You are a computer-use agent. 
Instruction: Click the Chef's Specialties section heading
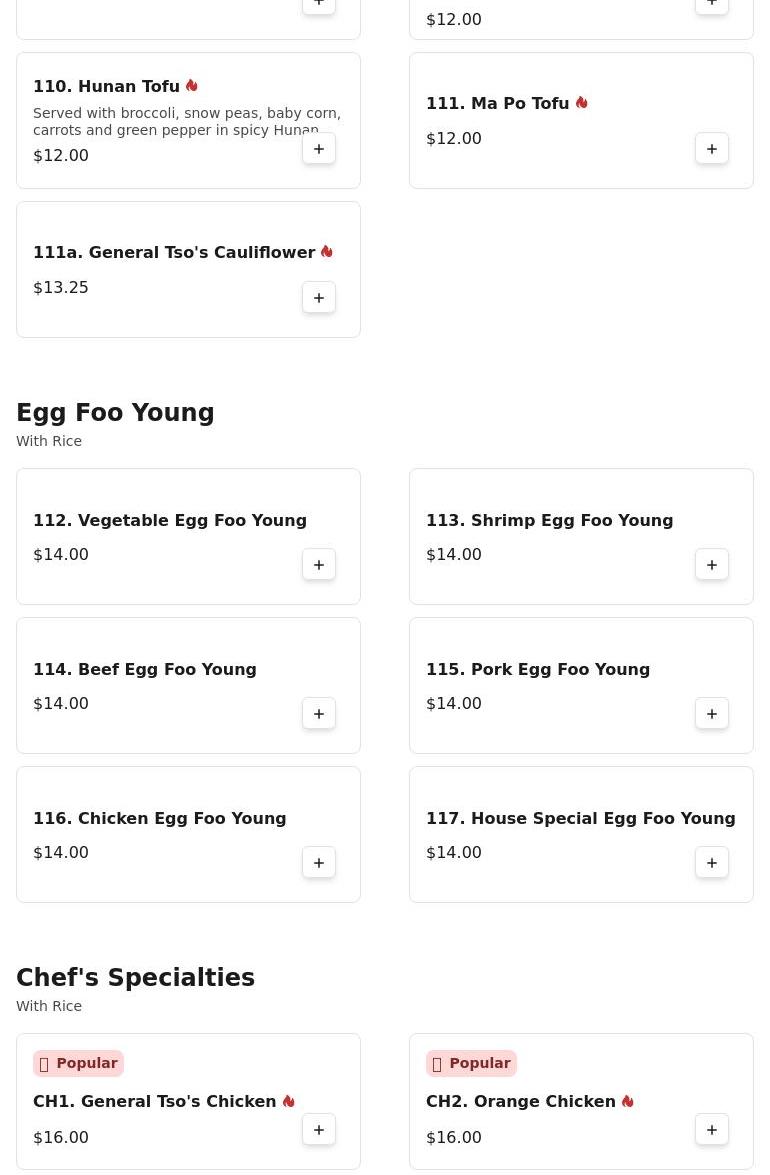click(136, 977)
